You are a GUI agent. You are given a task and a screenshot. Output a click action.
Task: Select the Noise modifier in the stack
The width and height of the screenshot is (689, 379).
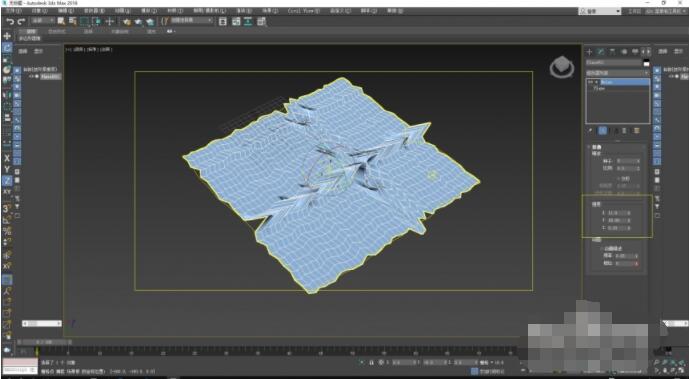pyautogui.click(x=624, y=82)
